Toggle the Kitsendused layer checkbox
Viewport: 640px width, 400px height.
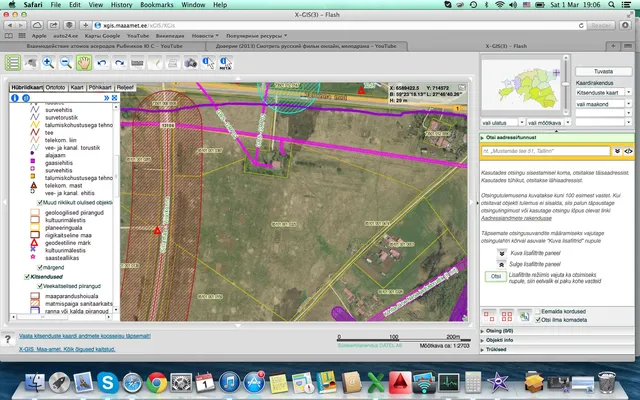[x=27, y=277]
